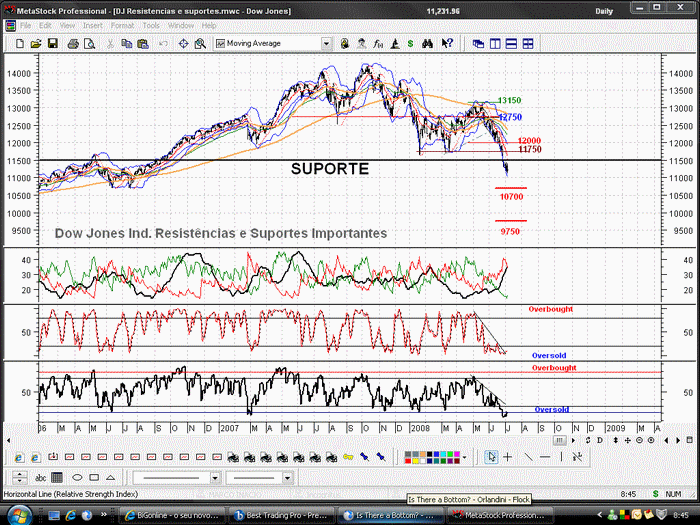Select the vertical line tool
Screen dimensions: 700x525
point(561,457)
